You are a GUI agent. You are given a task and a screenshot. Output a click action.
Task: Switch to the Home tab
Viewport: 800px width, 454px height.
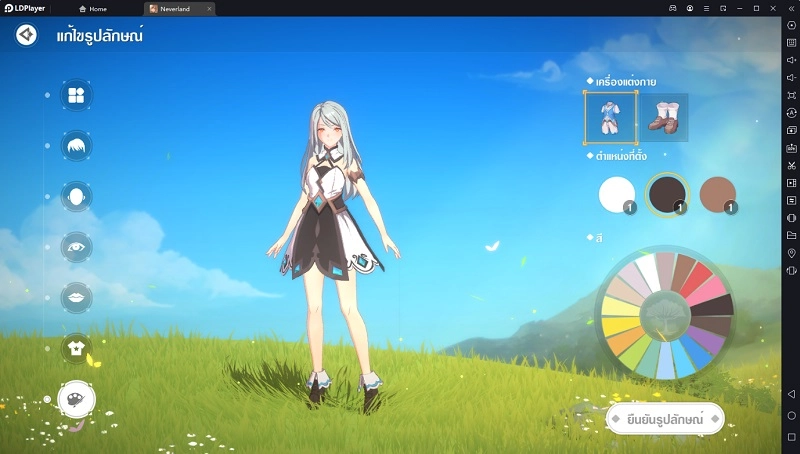click(93, 9)
